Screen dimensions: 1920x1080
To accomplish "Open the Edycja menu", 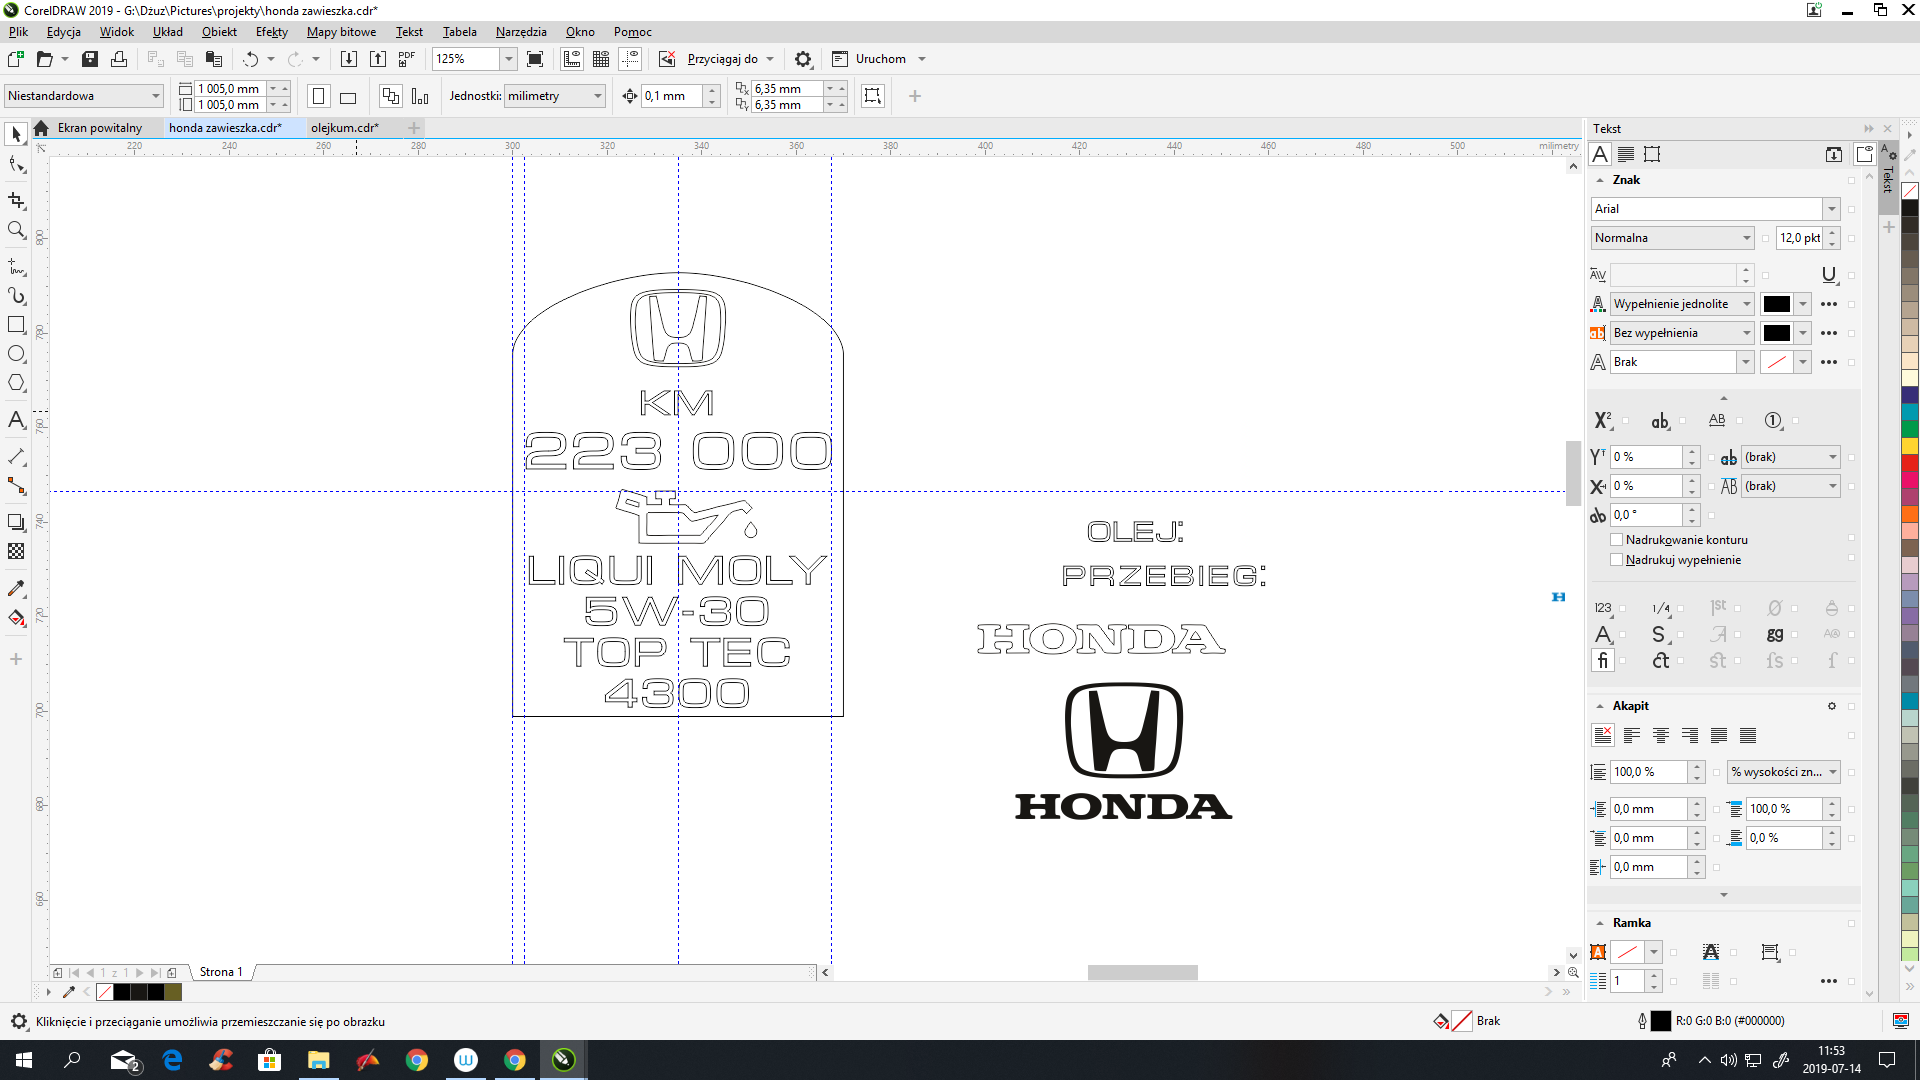I will [64, 32].
